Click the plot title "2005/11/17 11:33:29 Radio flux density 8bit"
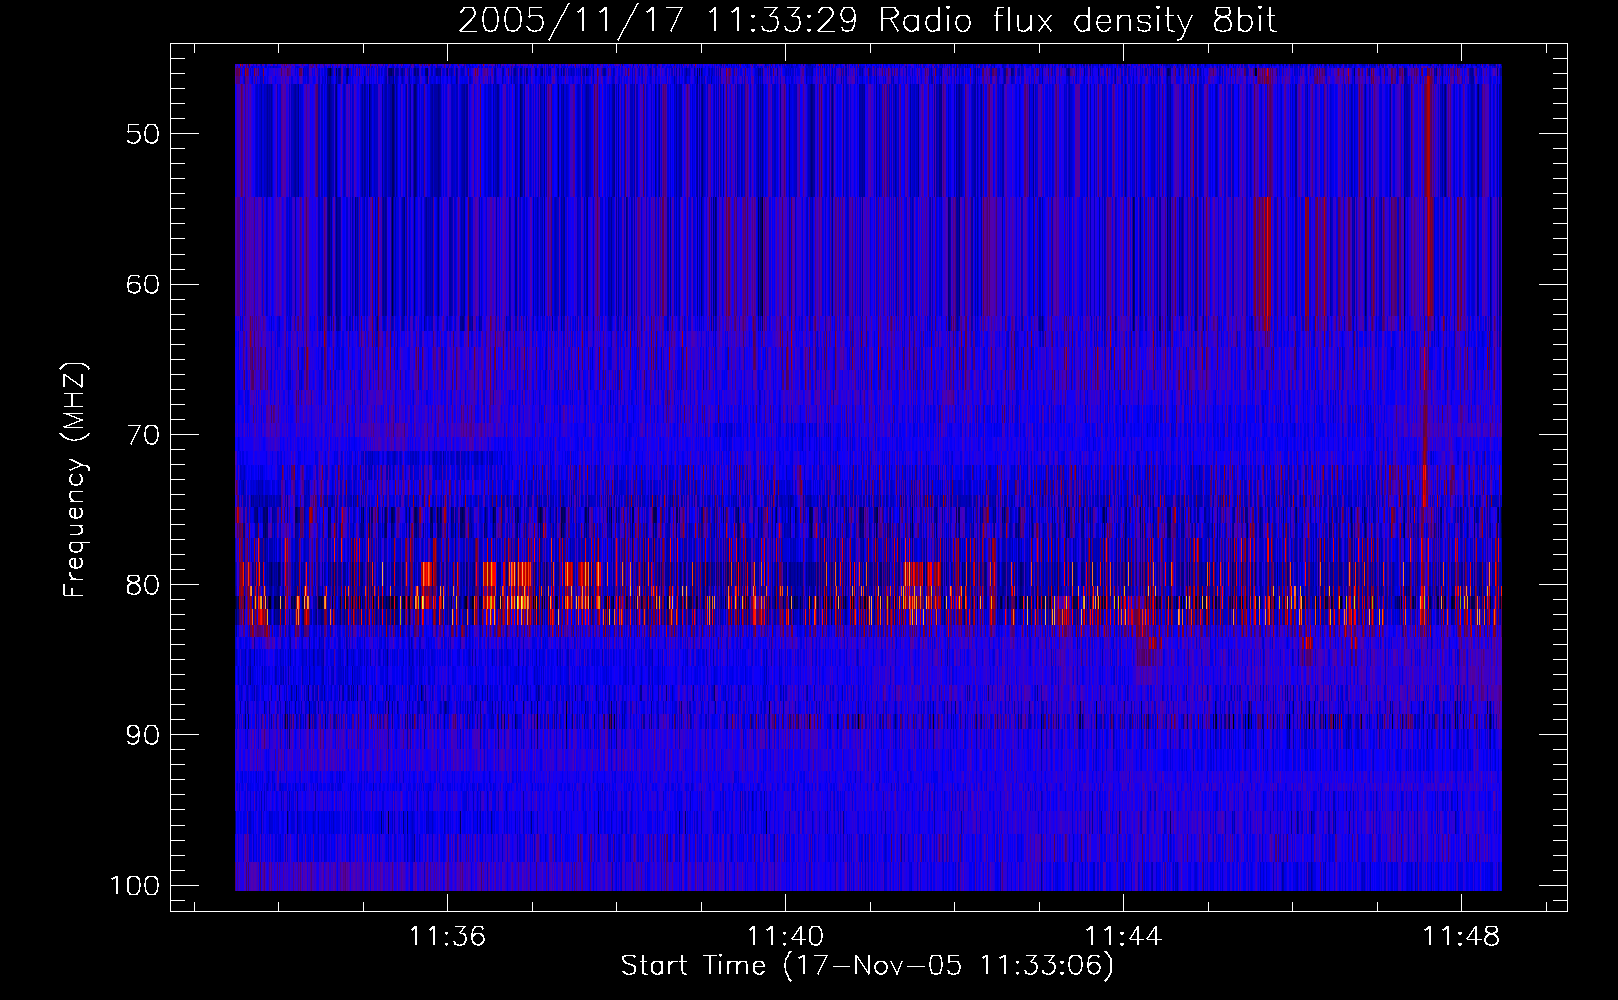 [868, 20]
